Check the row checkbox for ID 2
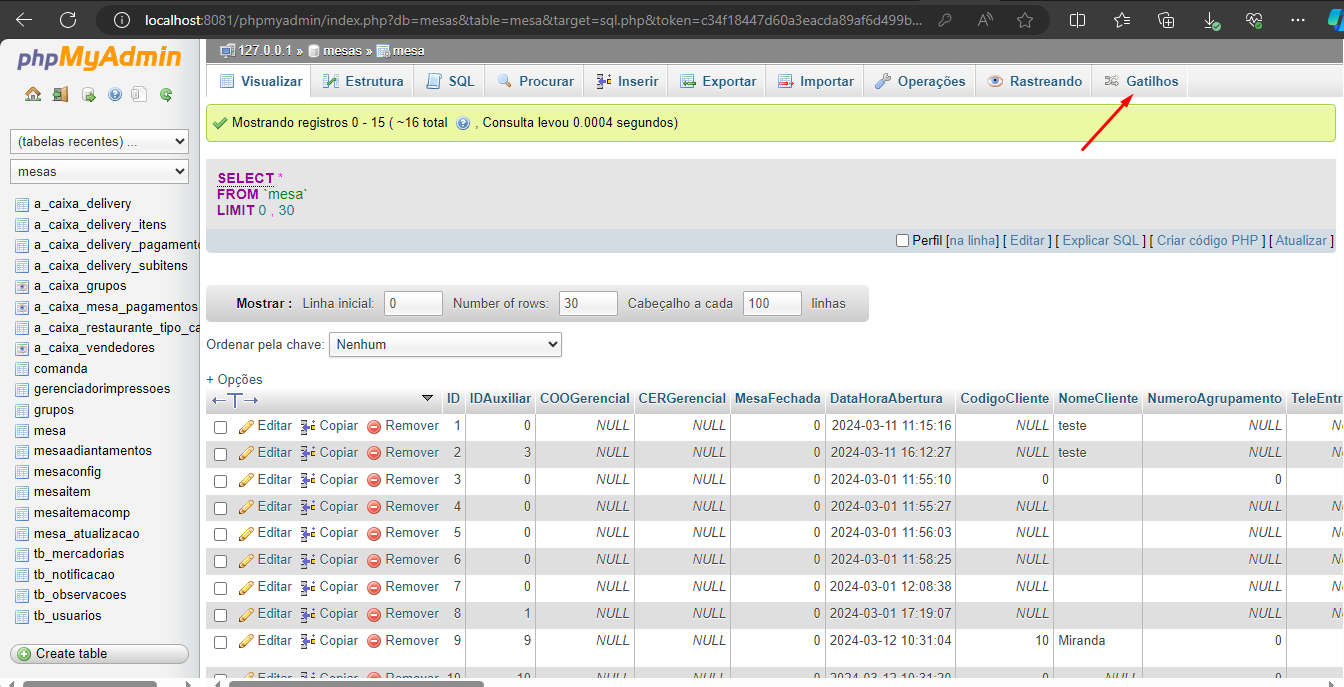This screenshot has height=687, width=1344. coord(221,454)
